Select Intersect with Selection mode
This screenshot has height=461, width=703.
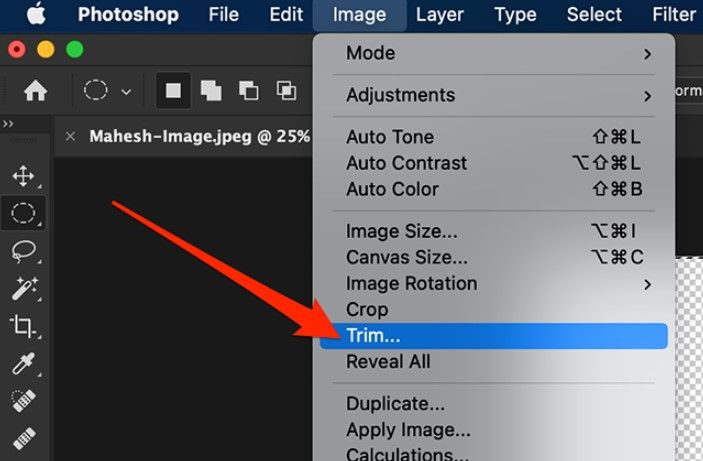pyautogui.click(x=286, y=91)
